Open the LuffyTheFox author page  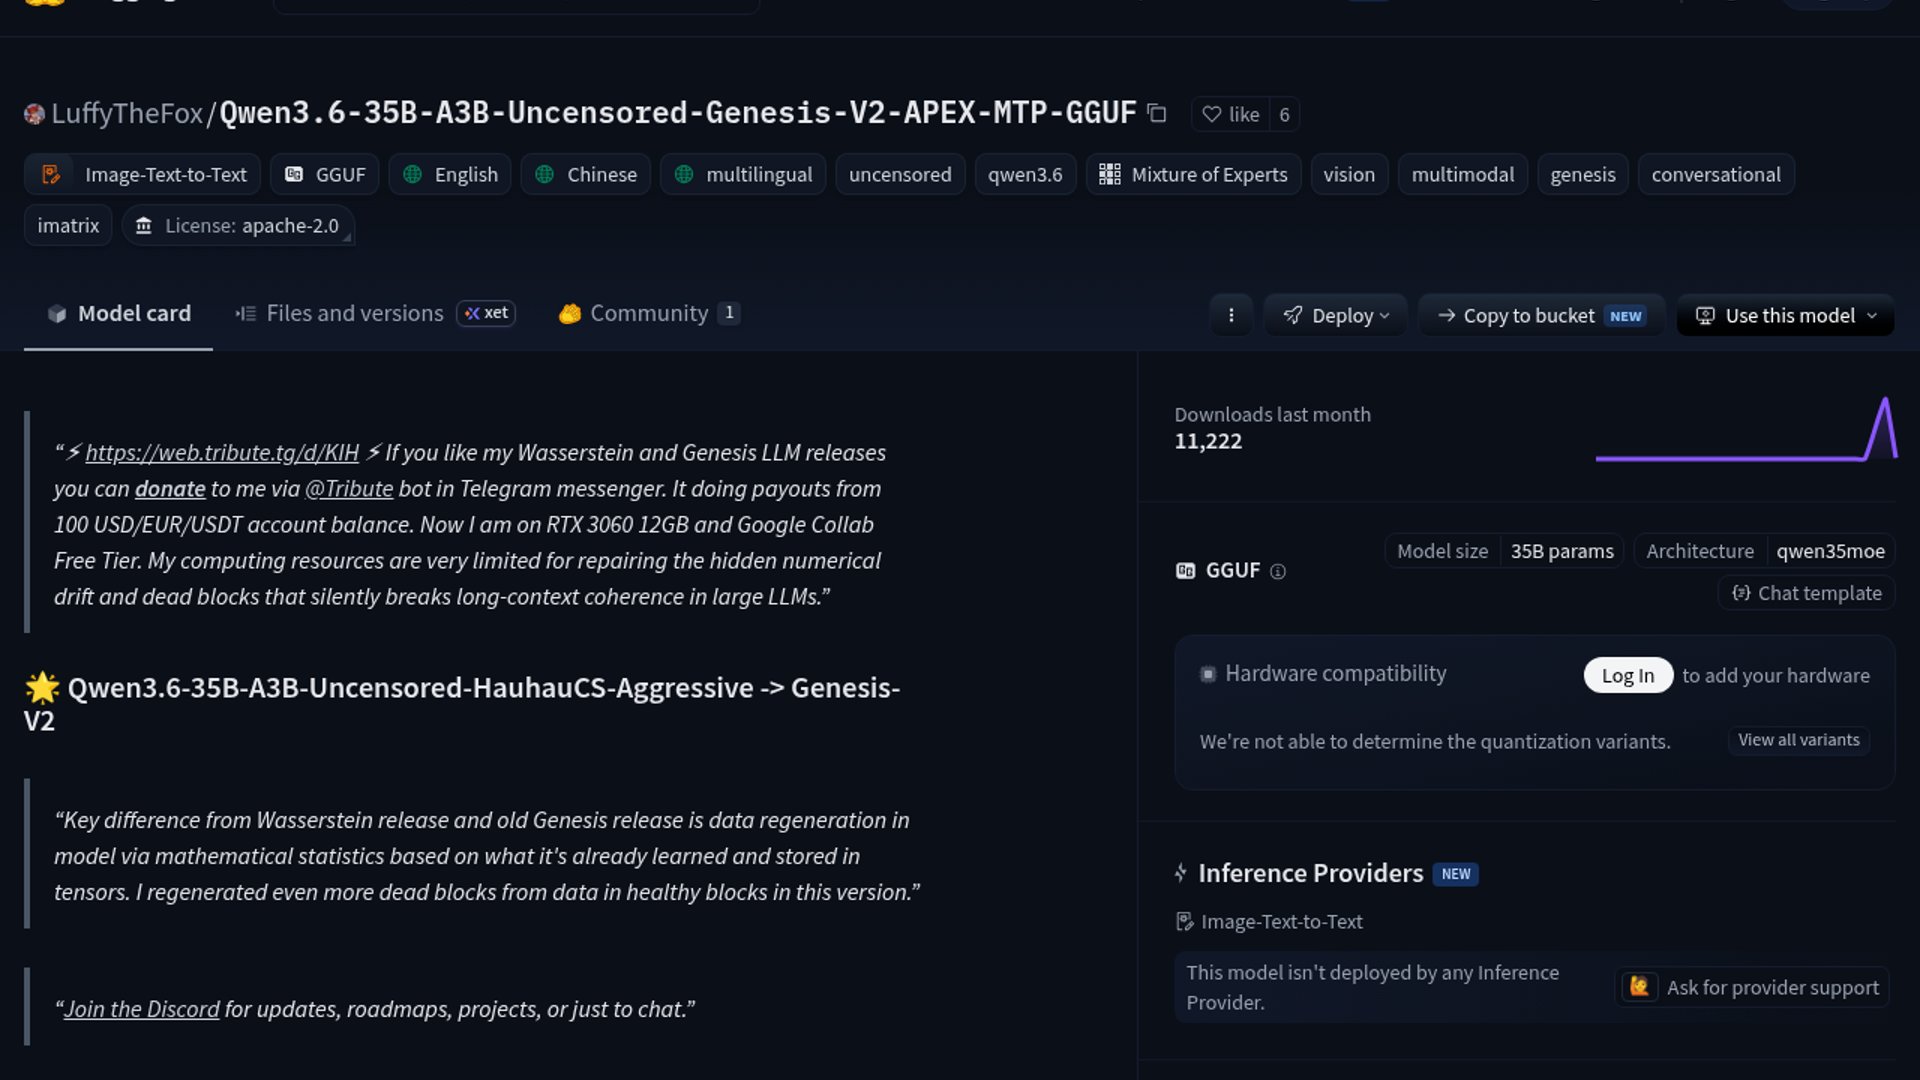coord(127,114)
